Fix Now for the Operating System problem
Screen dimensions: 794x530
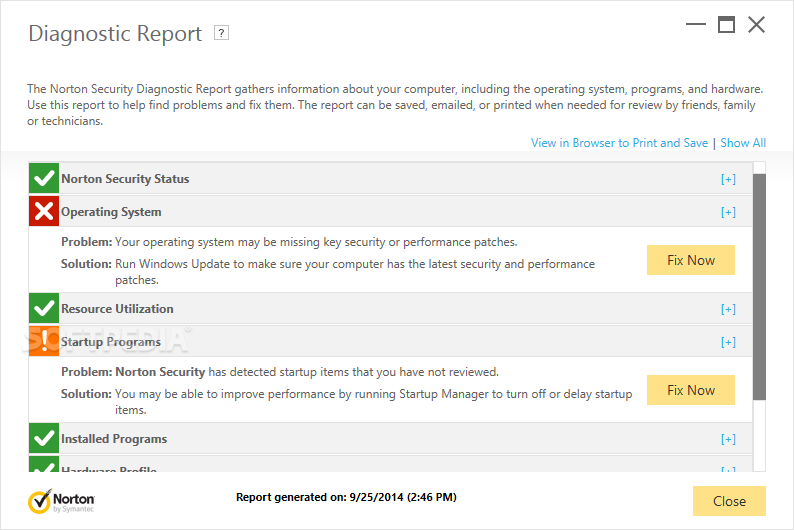691,260
